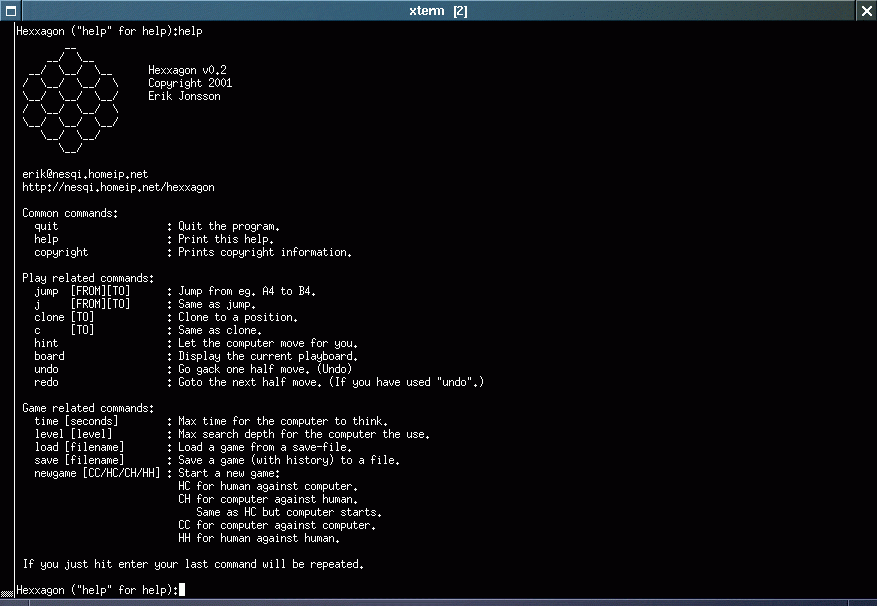Click the "If you just hit enter" line
The image size is (877, 606).
194,564
